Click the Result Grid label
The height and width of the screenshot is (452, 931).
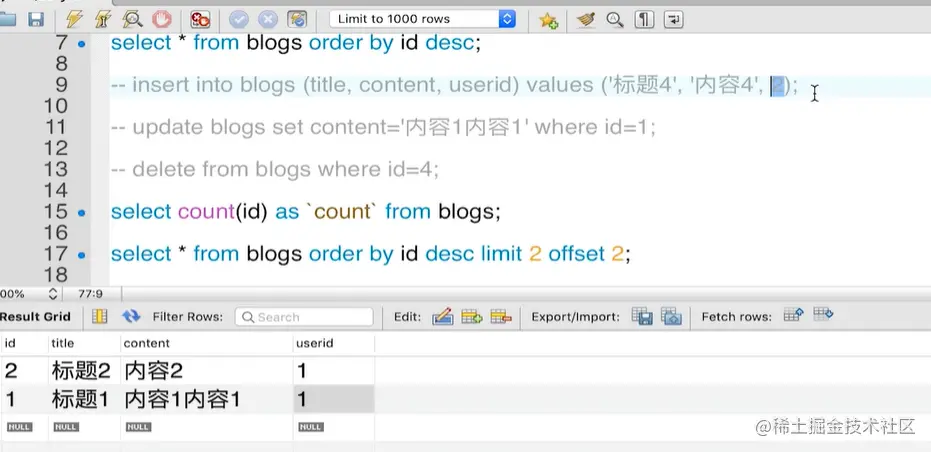pos(35,317)
